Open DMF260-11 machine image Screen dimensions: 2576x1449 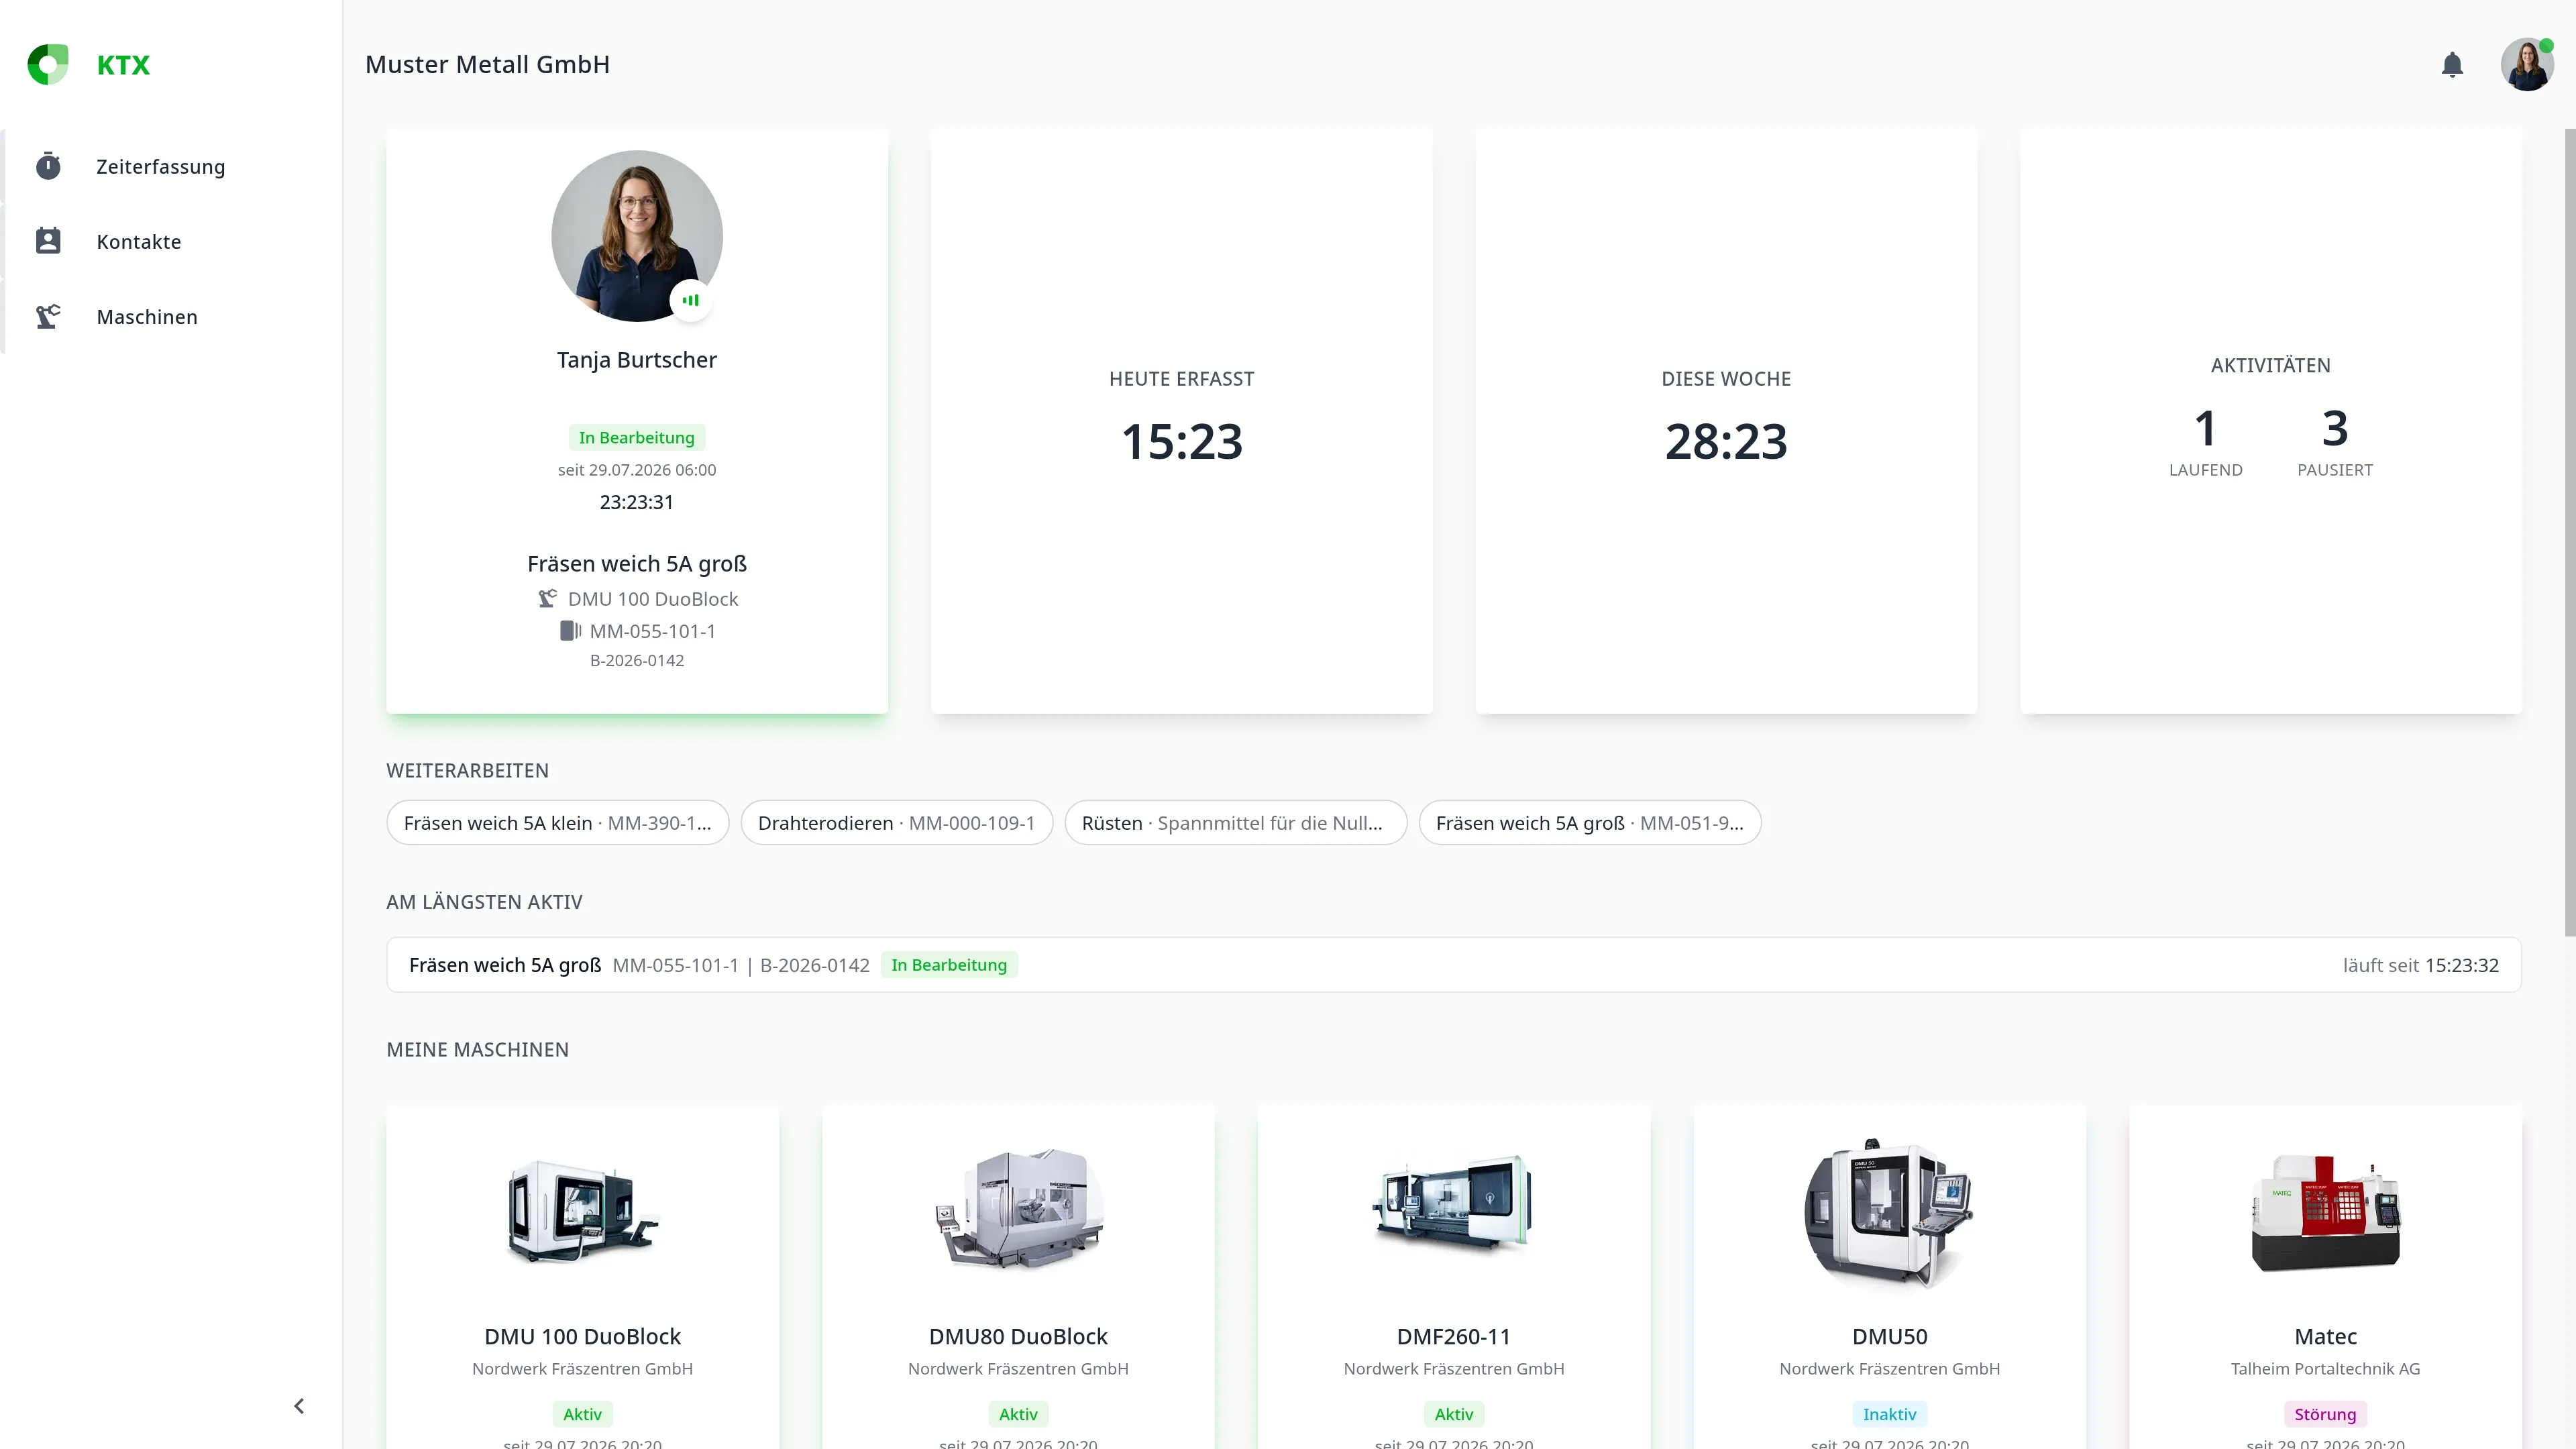pos(1453,1205)
